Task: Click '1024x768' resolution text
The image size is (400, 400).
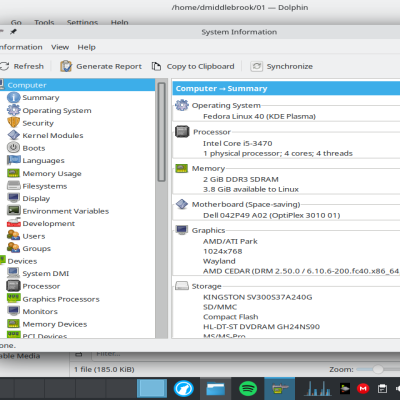Action: [223, 251]
